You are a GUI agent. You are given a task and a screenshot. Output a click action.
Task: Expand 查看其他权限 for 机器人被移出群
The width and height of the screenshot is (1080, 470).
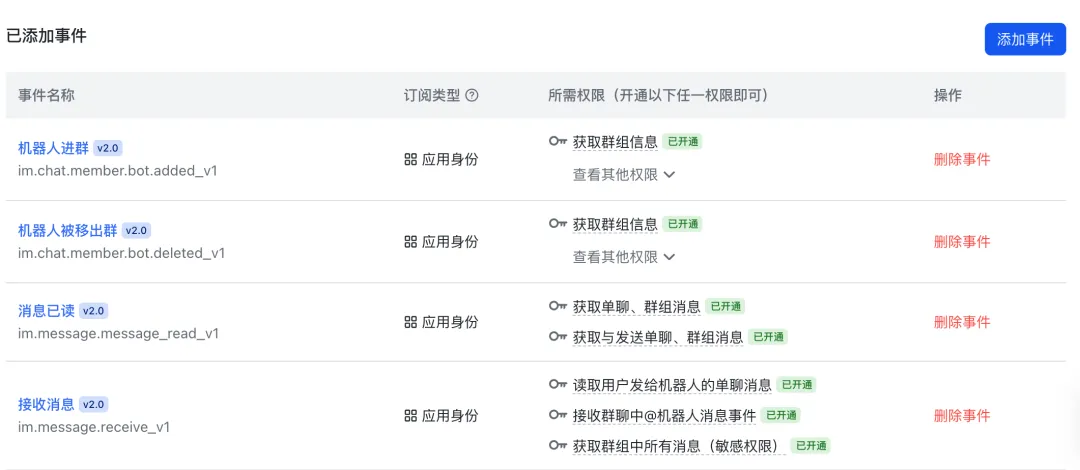[624, 257]
